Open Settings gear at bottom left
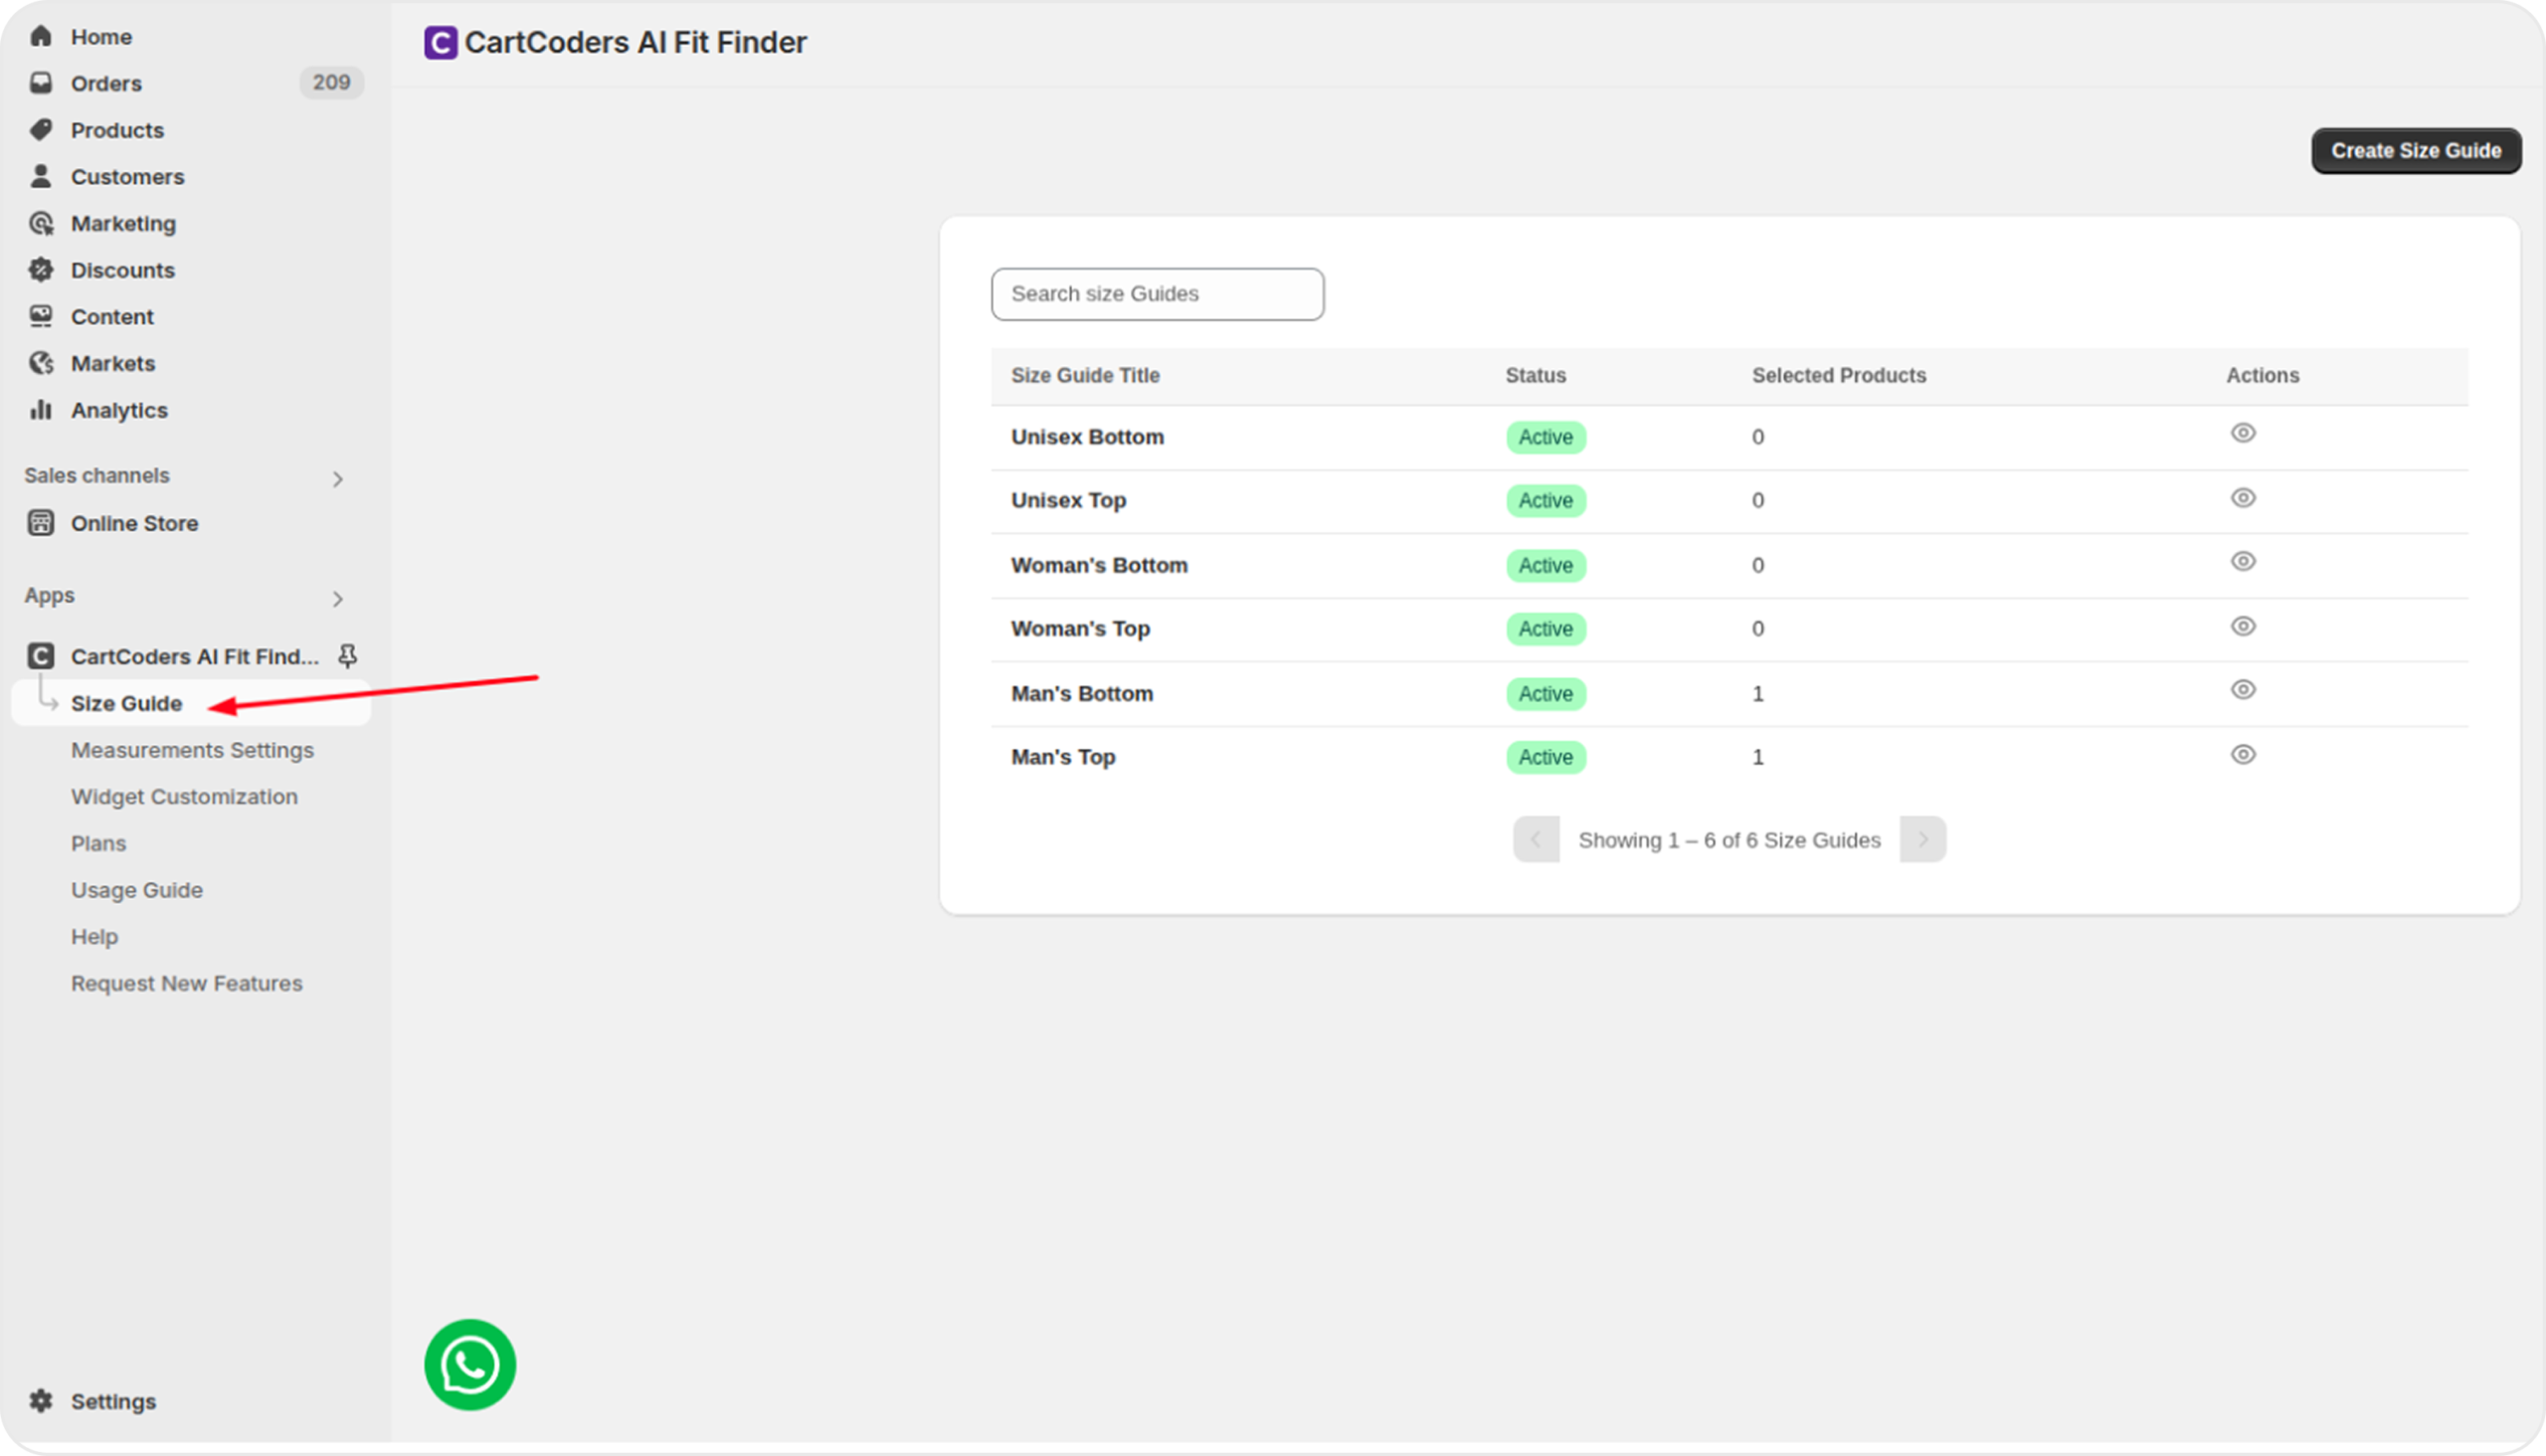 [x=41, y=1400]
